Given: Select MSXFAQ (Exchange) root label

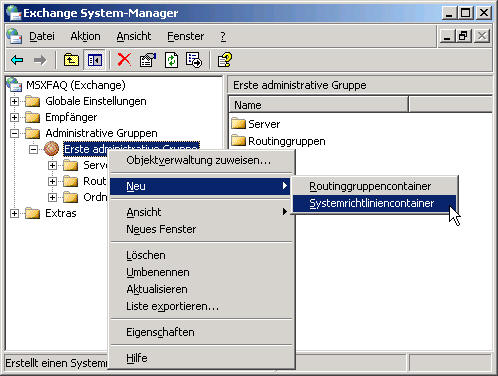Looking at the screenshot, I should [76, 85].
